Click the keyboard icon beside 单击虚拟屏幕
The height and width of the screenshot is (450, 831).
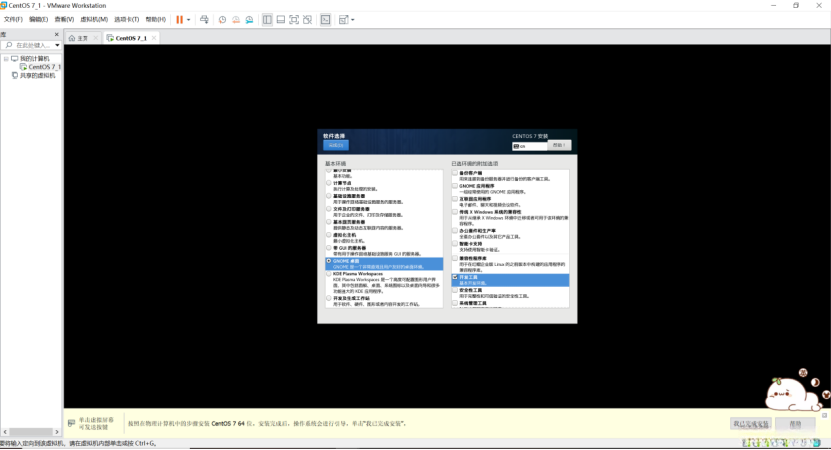[x=72, y=423]
